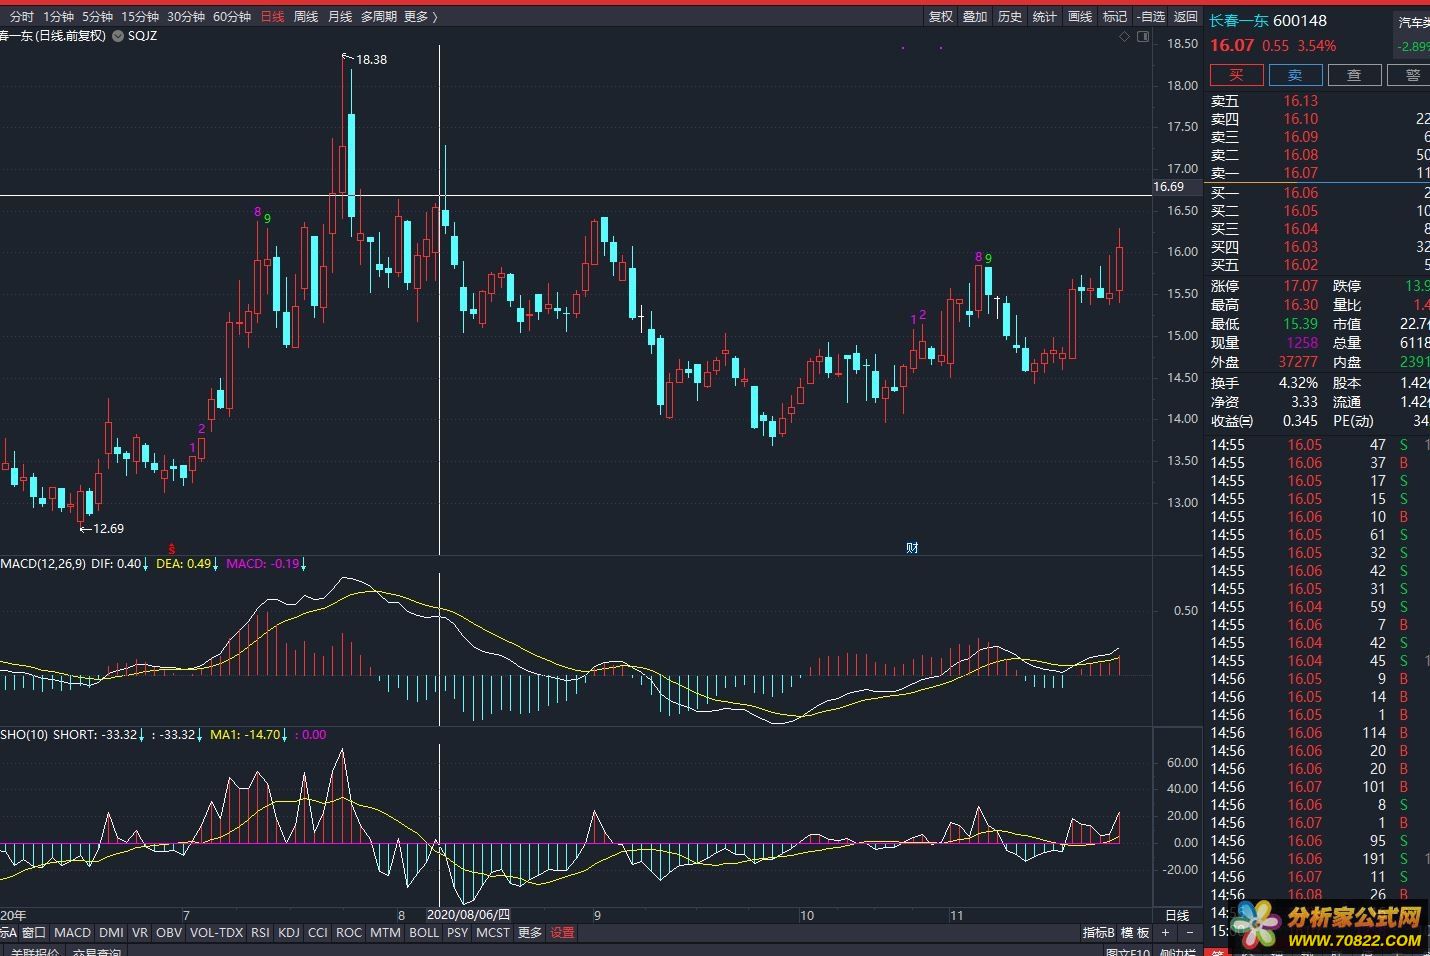Click the 16.69 crosshair price label
The width and height of the screenshot is (1430, 956).
(x=1169, y=187)
